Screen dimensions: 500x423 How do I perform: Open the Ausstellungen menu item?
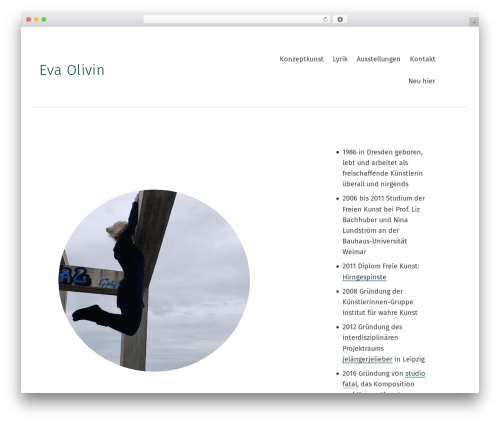click(x=378, y=59)
